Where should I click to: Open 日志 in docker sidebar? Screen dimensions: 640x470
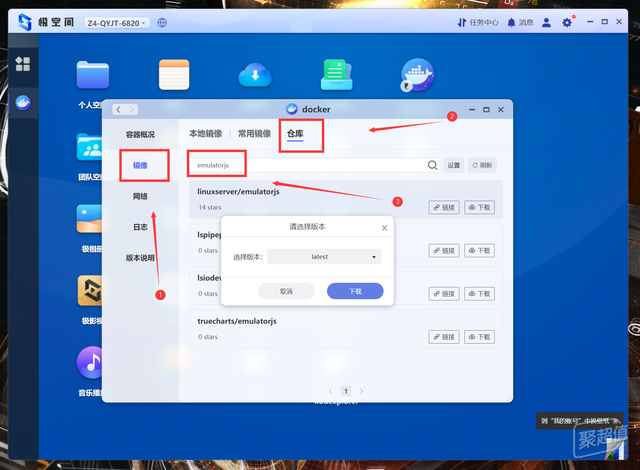[140, 227]
